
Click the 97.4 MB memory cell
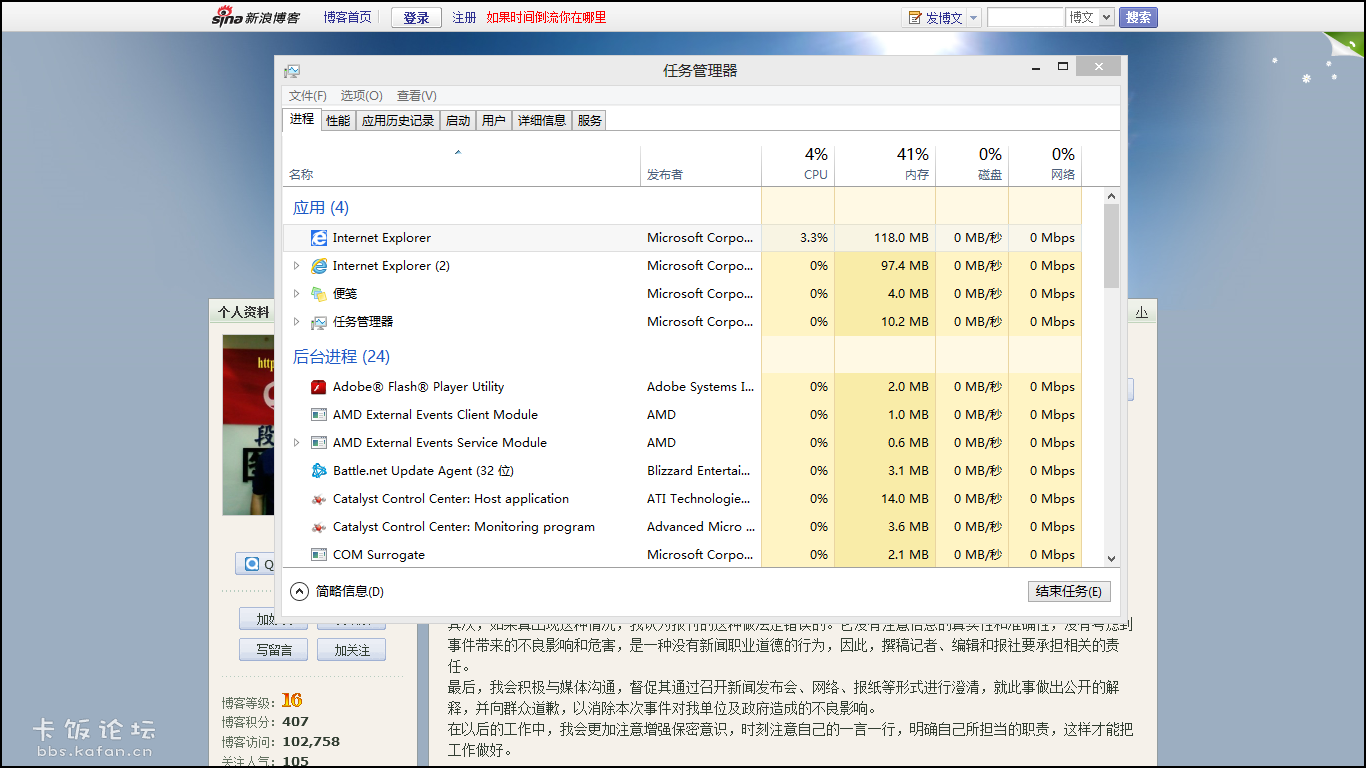(x=885, y=266)
